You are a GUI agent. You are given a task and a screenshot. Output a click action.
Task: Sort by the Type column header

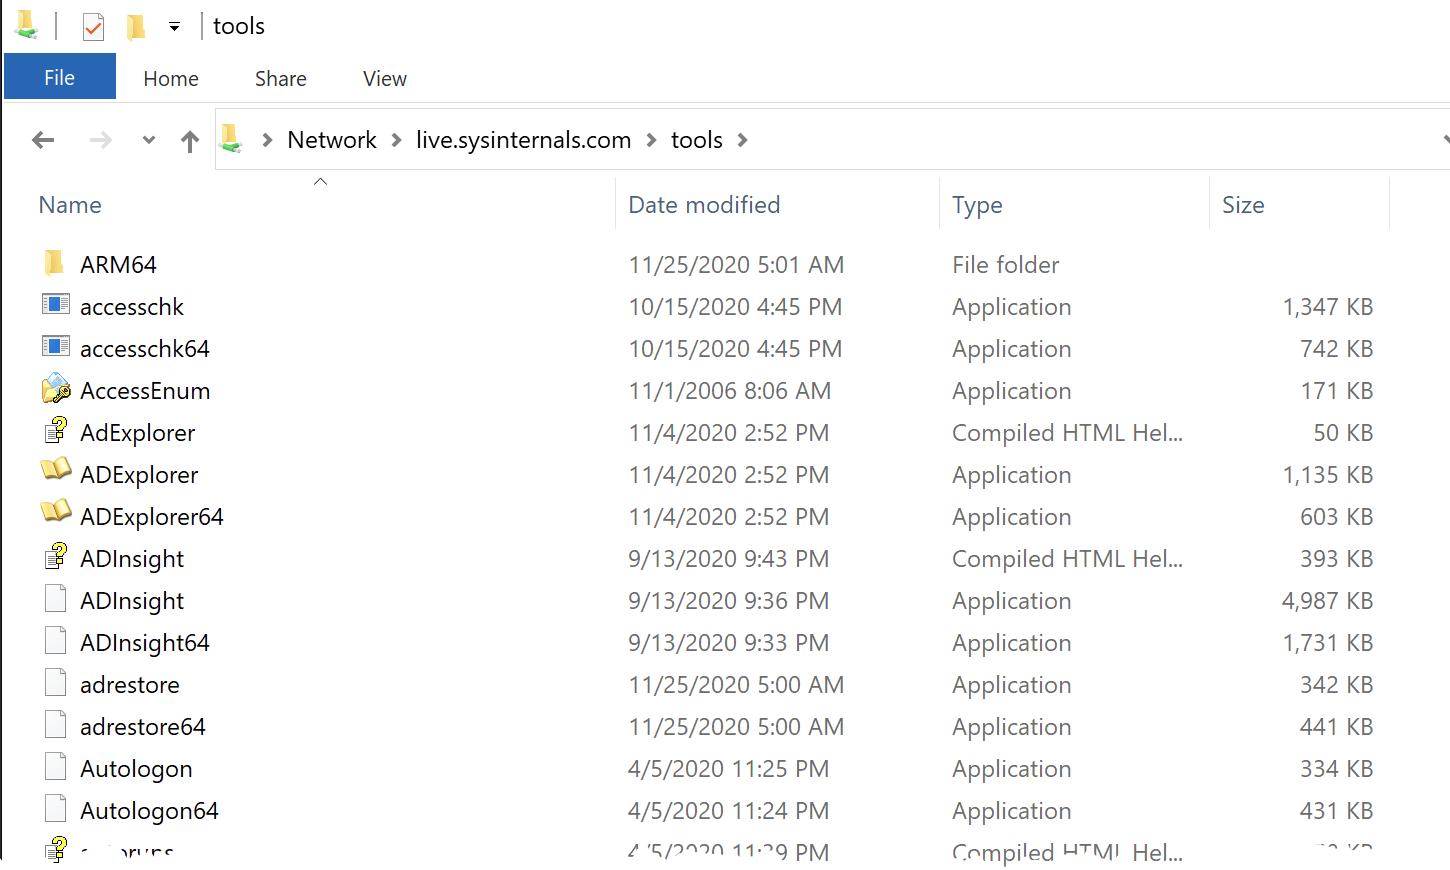click(977, 205)
